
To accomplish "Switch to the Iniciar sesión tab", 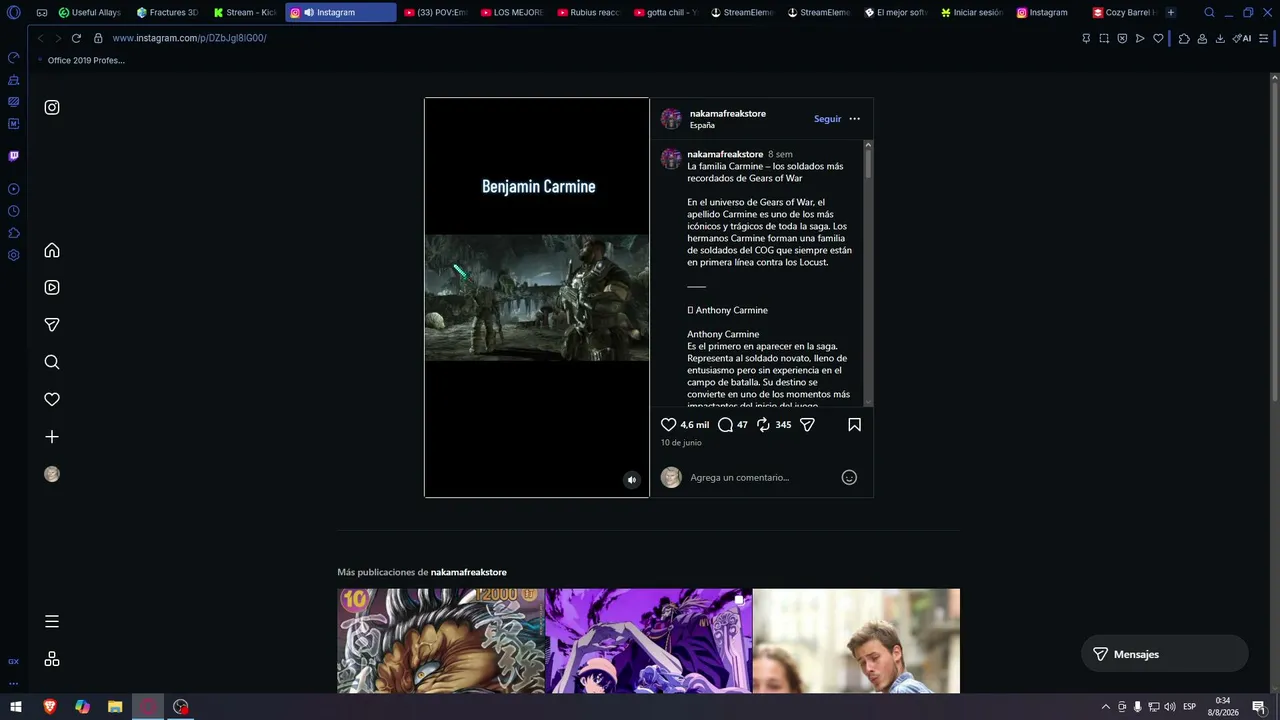I will (972, 13).
